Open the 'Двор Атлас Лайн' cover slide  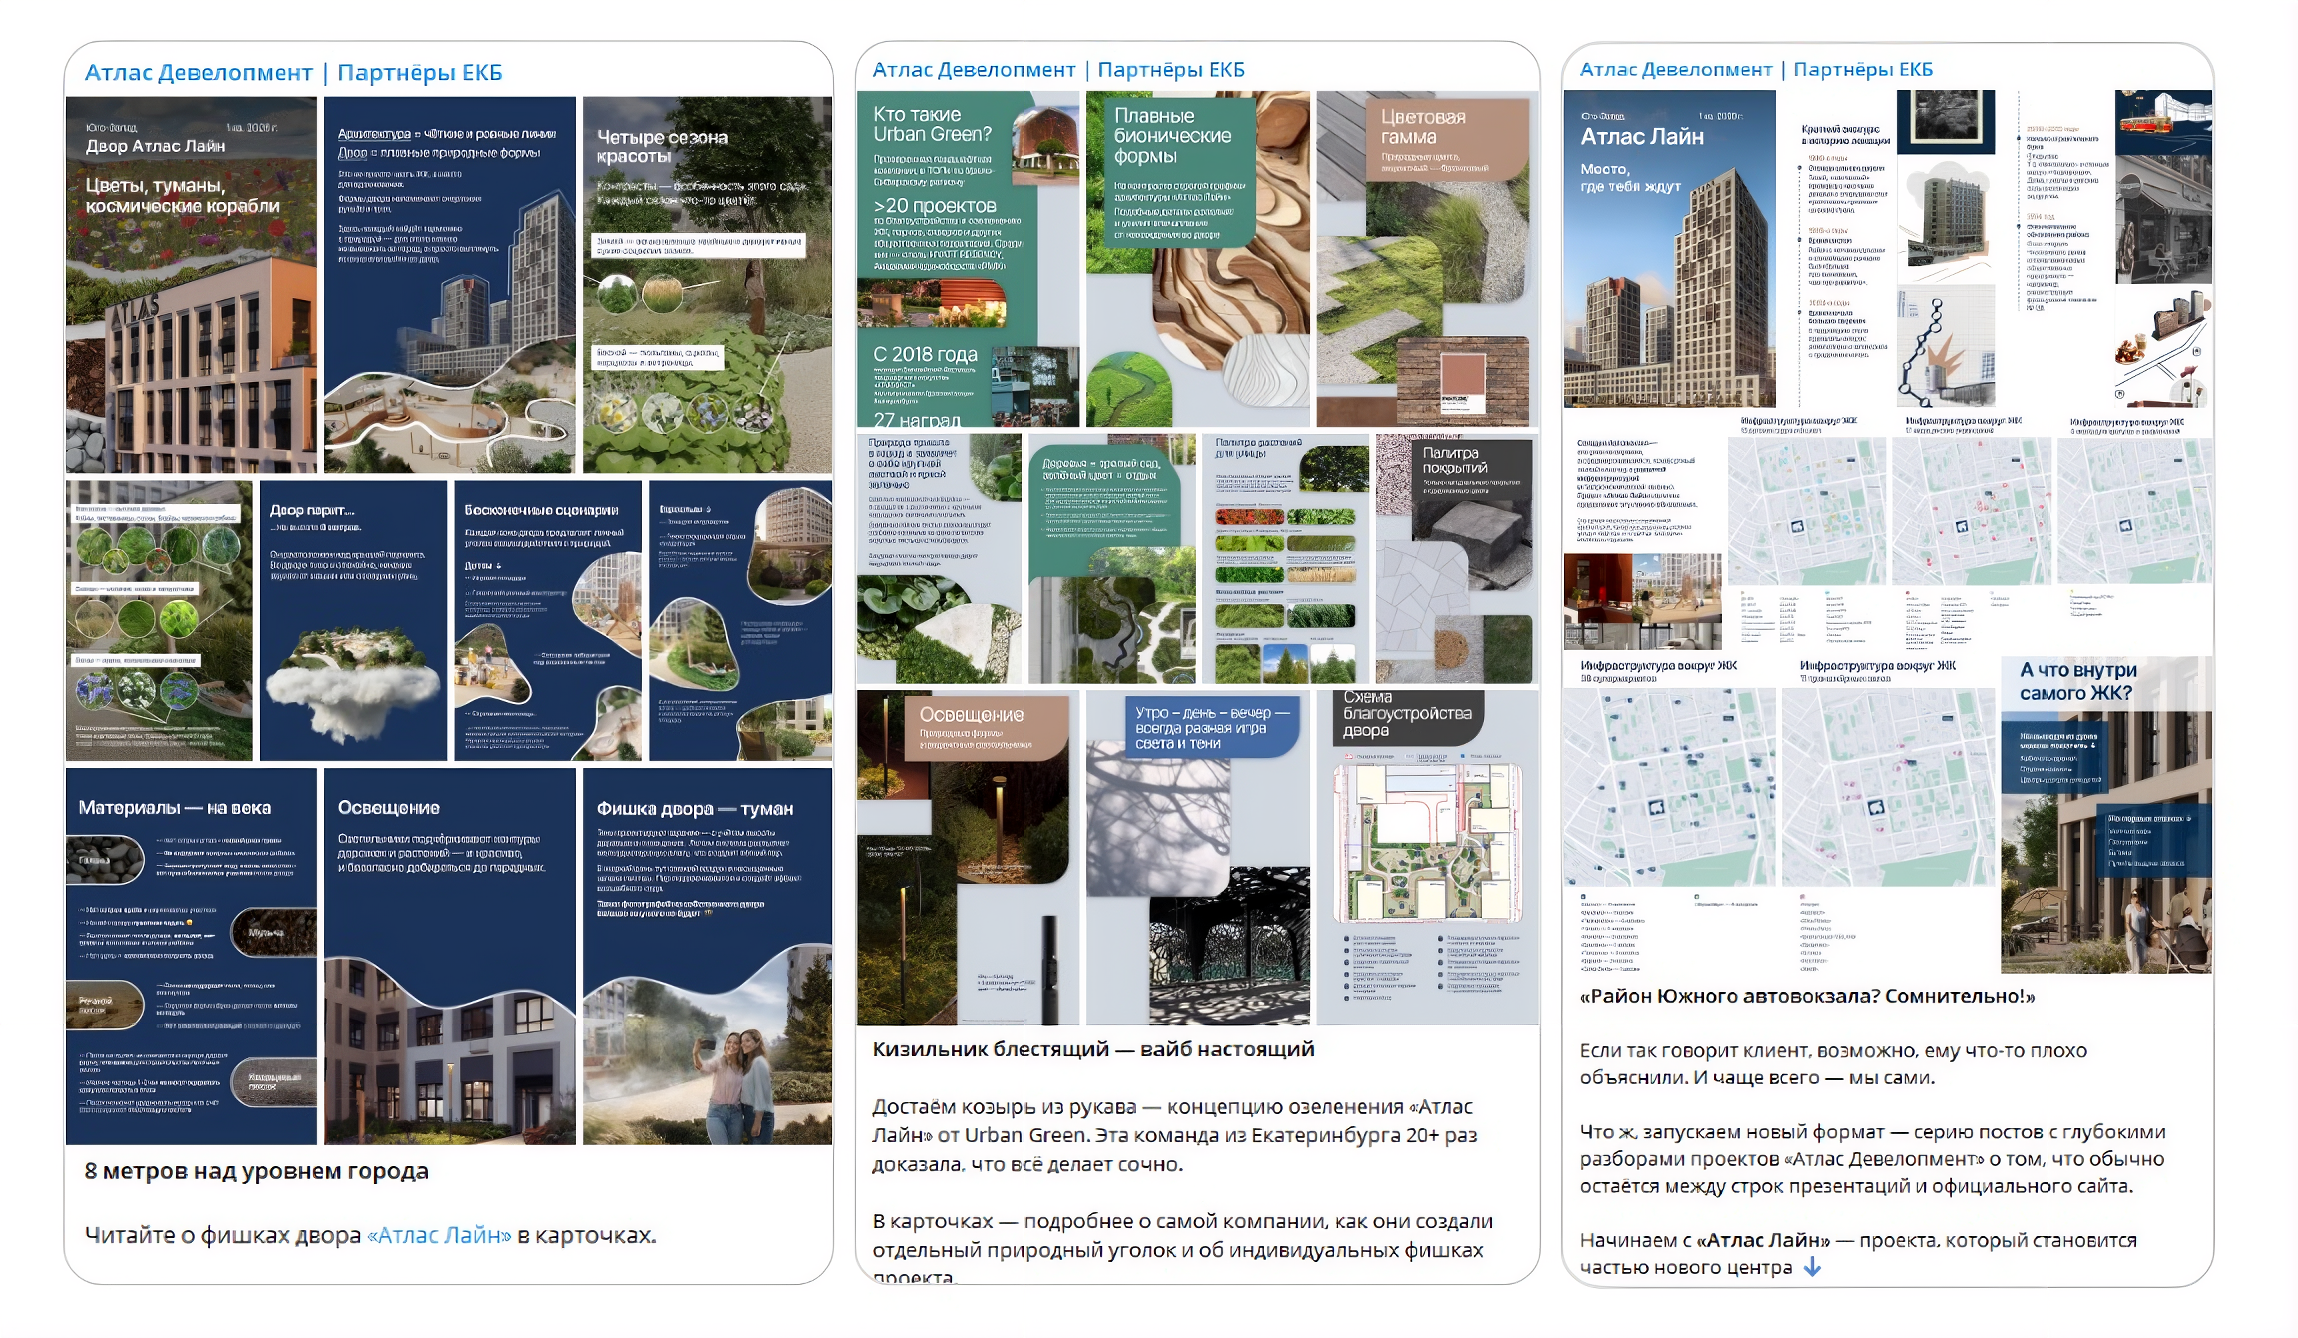pos(191,285)
